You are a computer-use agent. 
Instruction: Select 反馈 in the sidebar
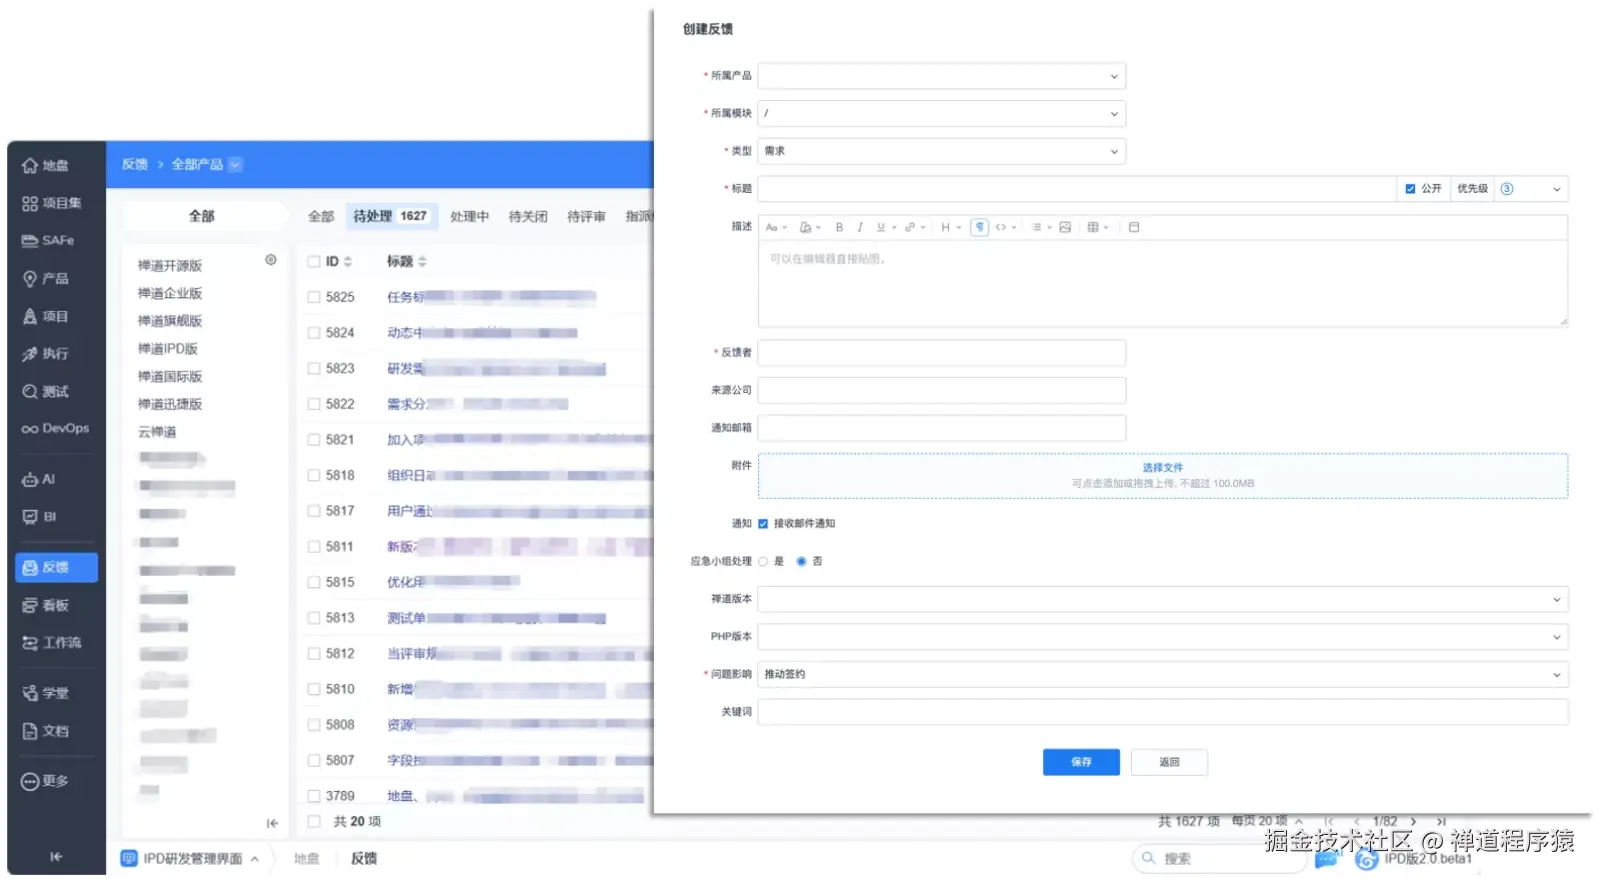(x=56, y=568)
